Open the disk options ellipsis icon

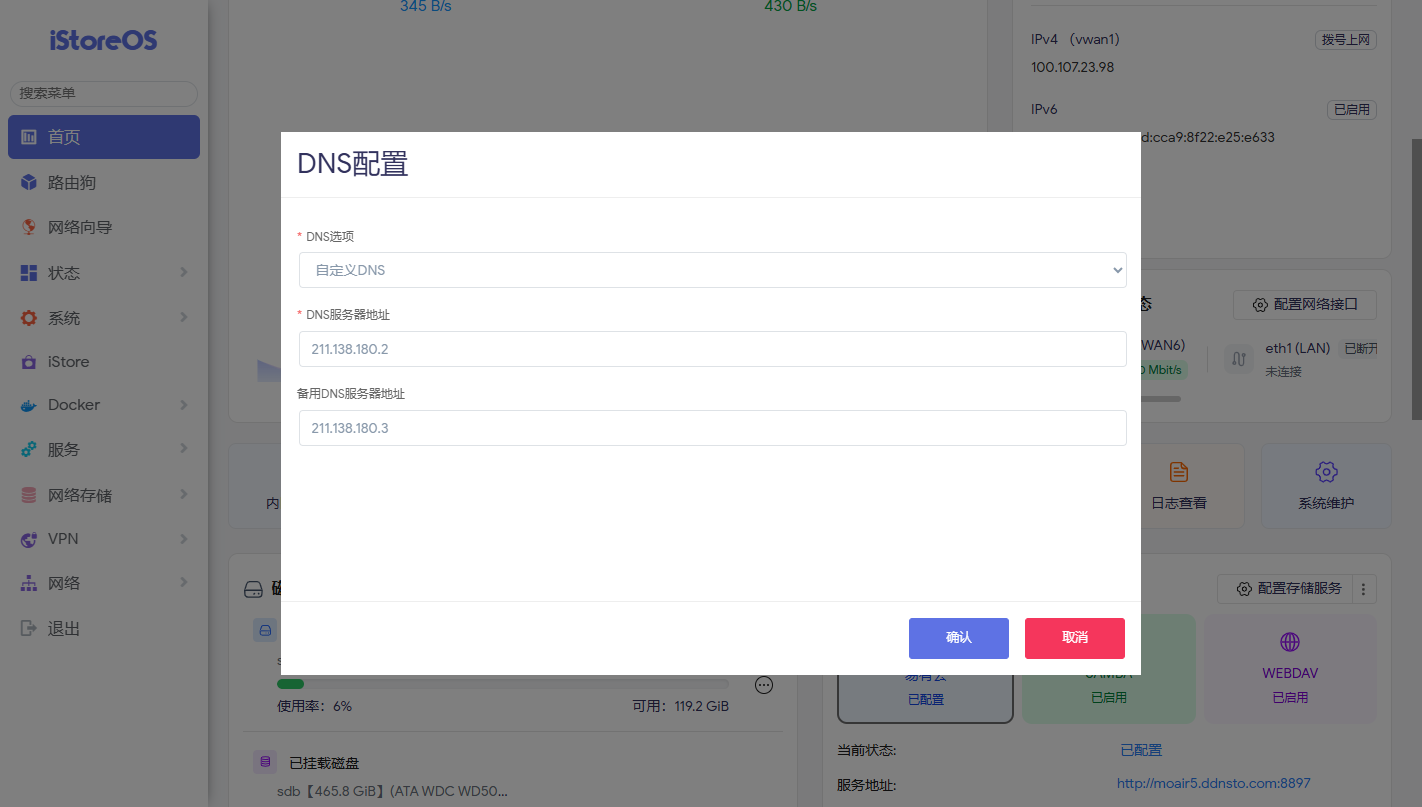pos(764,685)
